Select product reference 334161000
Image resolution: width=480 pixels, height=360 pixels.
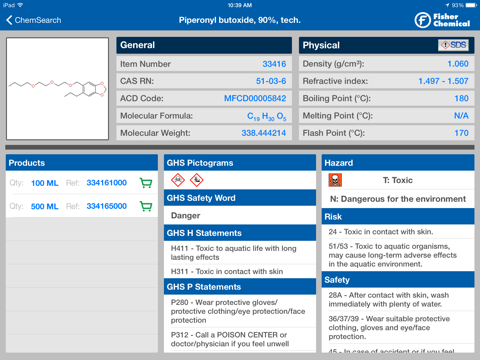click(x=107, y=183)
